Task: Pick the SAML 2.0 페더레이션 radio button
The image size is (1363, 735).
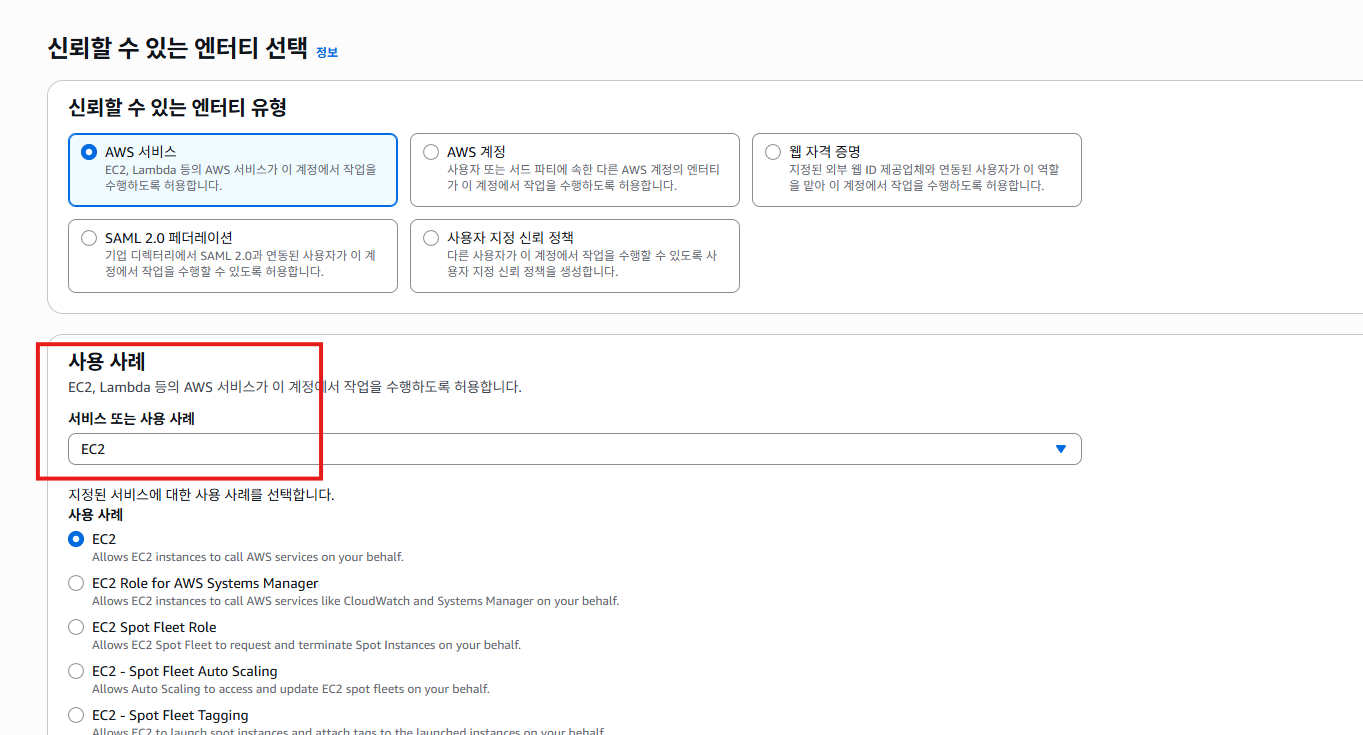Action: [89, 238]
